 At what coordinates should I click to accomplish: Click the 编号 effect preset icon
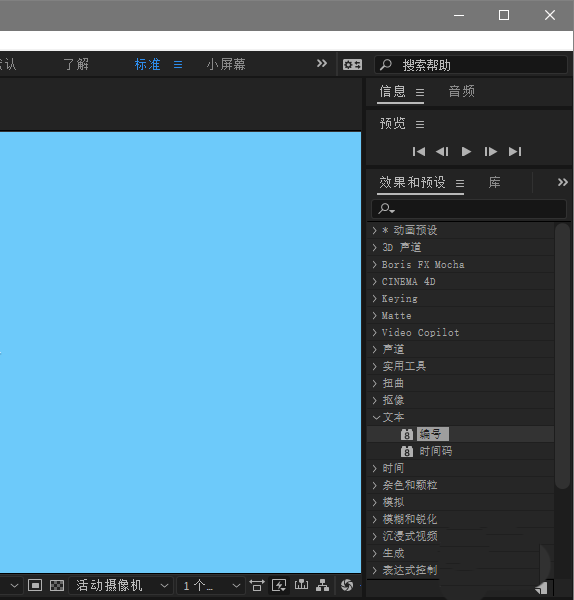[x=407, y=434]
